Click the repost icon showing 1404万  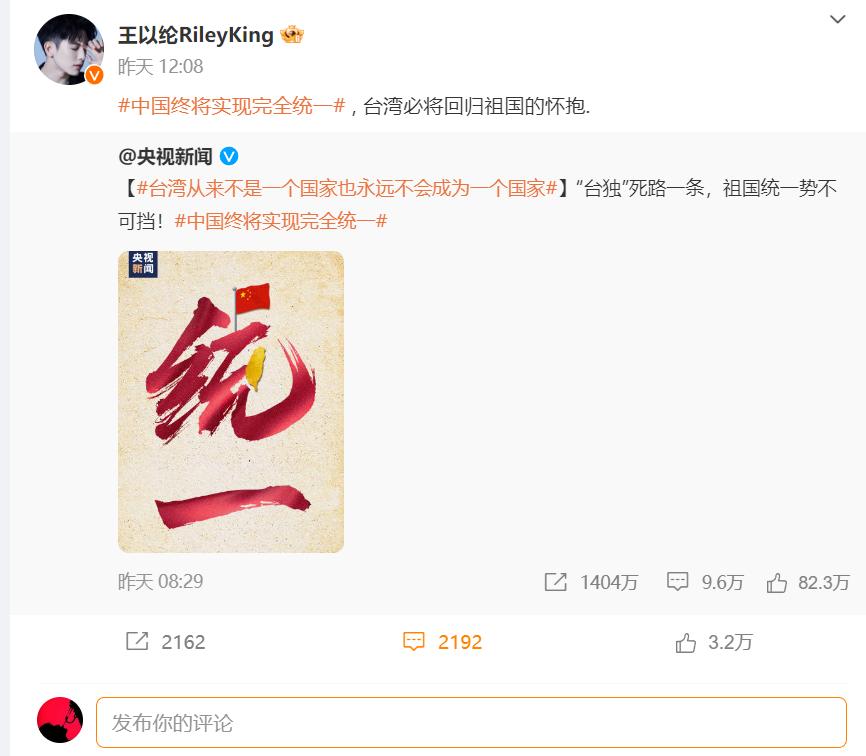click(556, 582)
